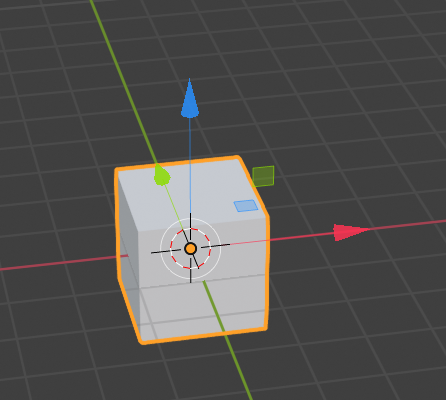Select the cube's darker left side face
Screen dimensions: 446x400
[x=128, y=253]
